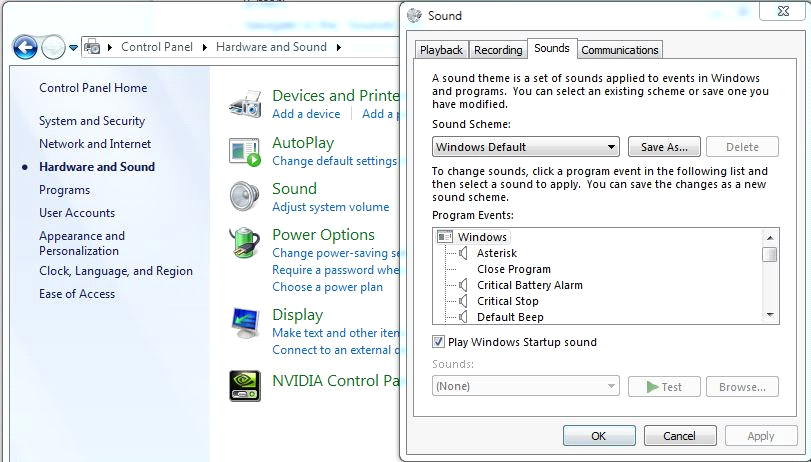Image resolution: width=811 pixels, height=462 pixels.
Task: Open Network and Internet category
Action: (95, 144)
